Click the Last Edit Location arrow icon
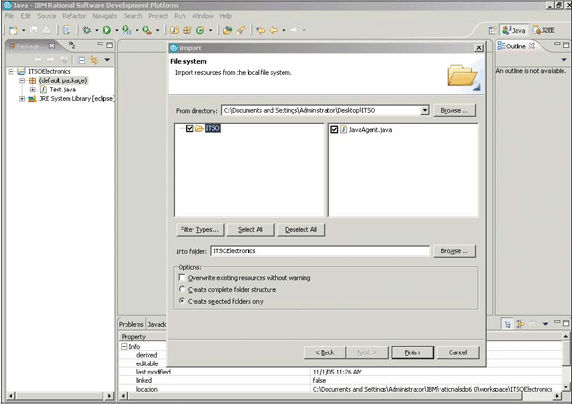Image resolution: width=572 pixels, height=404 pixels. pyautogui.click(x=260, y=30)
